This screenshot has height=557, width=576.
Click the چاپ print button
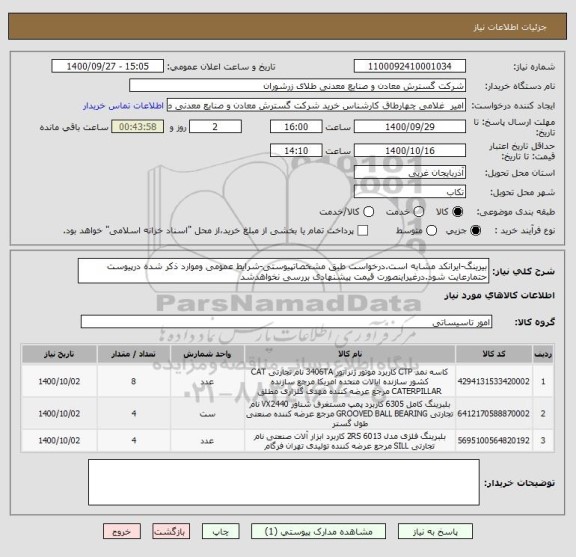pos(221,532)
